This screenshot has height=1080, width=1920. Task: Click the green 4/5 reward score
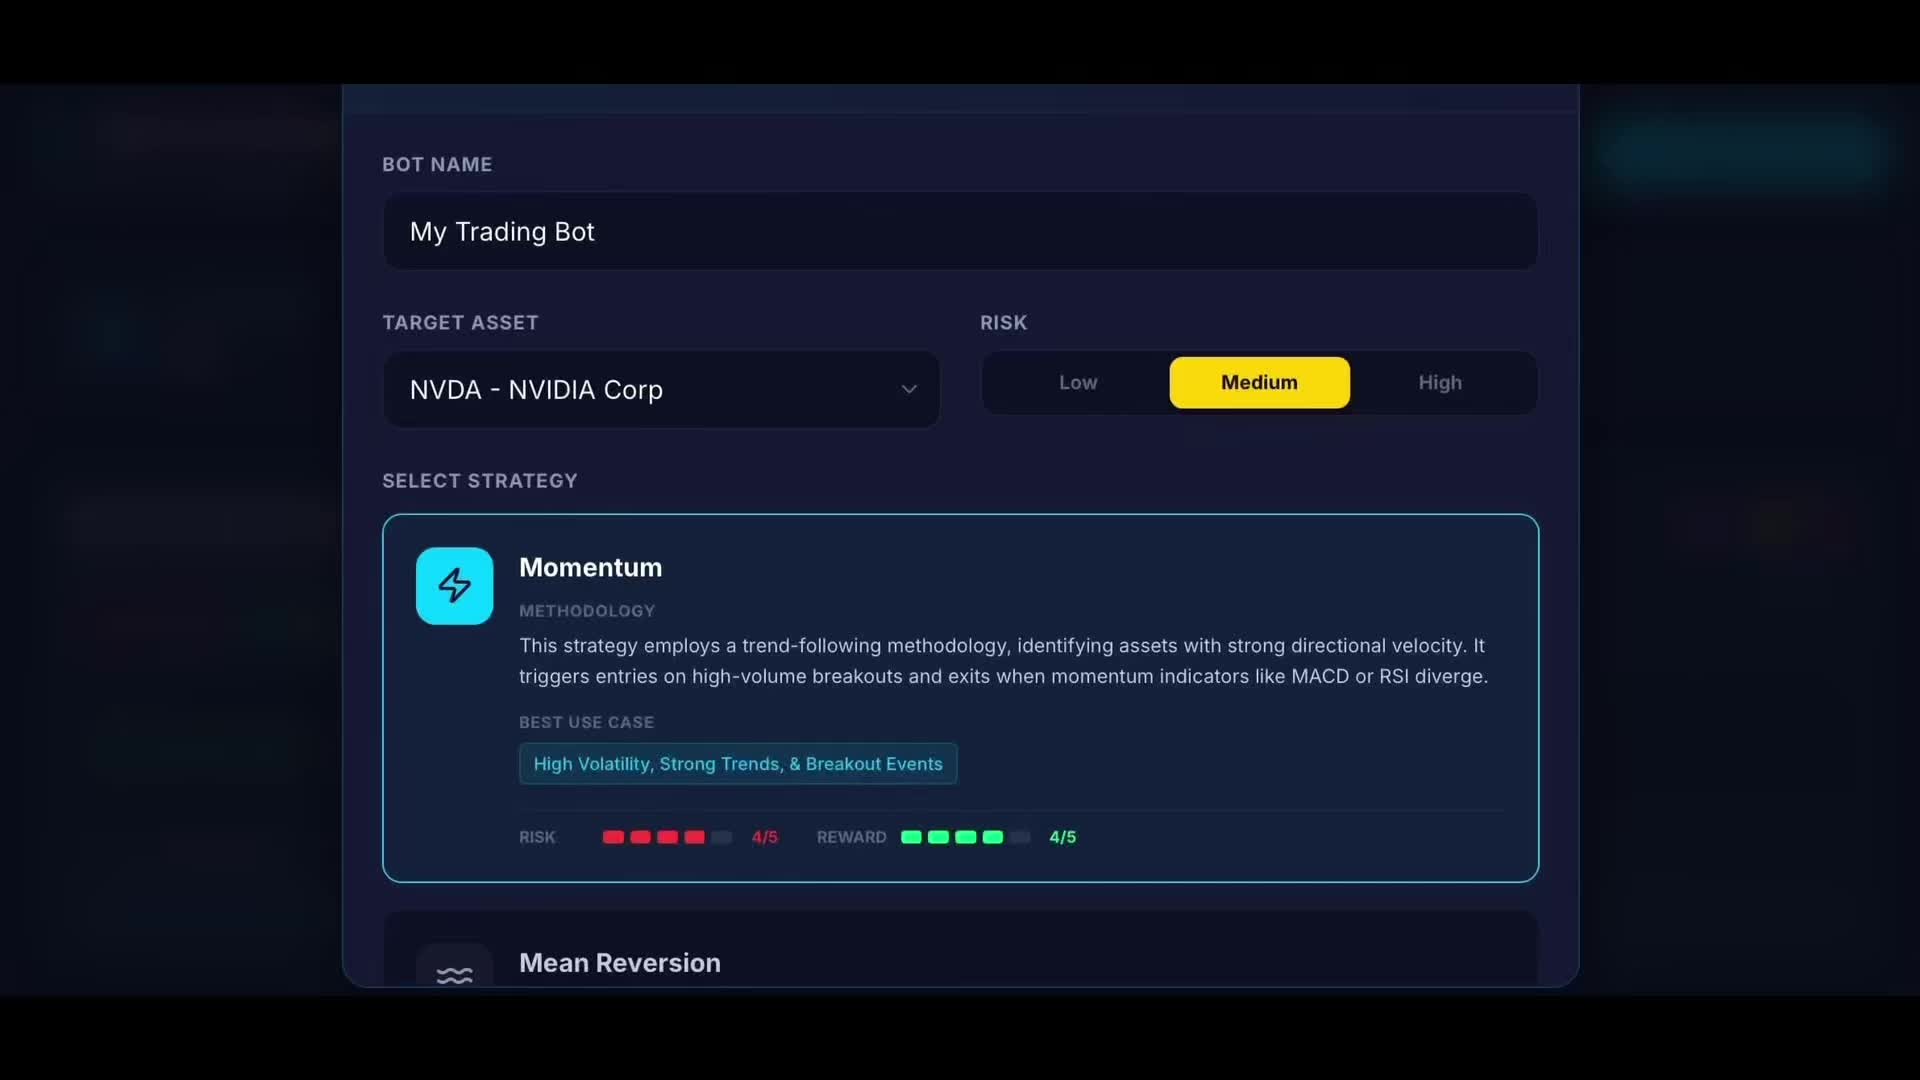(x=1062, y=837)
